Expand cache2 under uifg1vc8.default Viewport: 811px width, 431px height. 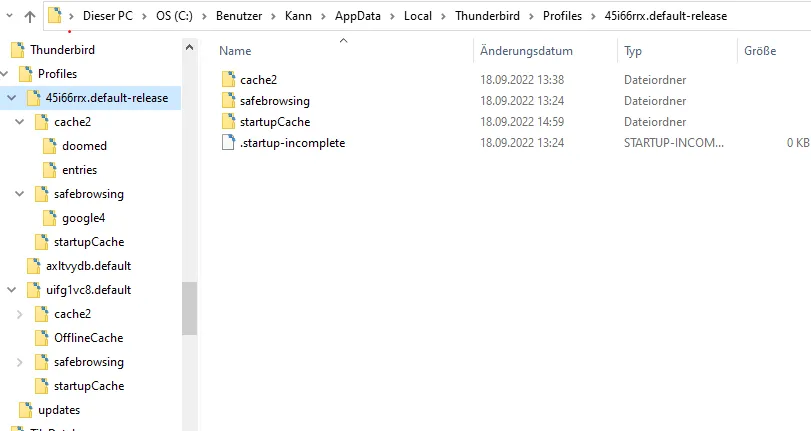(x=20, y=314)
